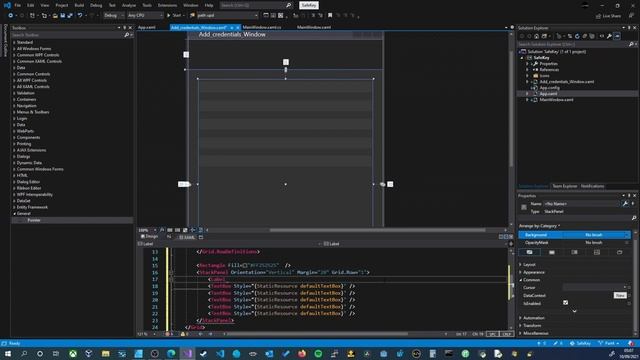This screenshot has height=360, width=640.
Task: Open the File menu
Action: point(18,5)
